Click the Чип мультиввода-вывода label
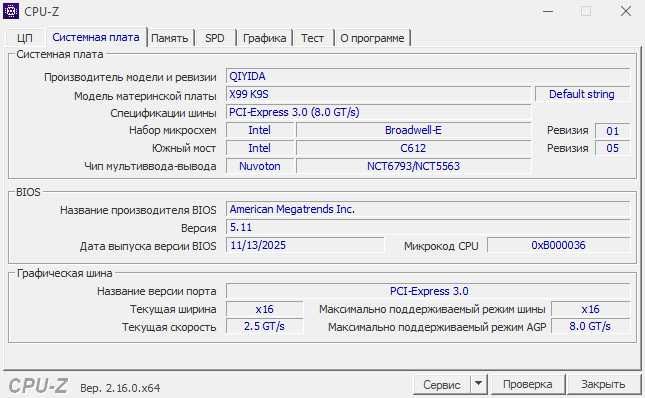The height and width of the screenshot is (398, 645). [150, 167]
